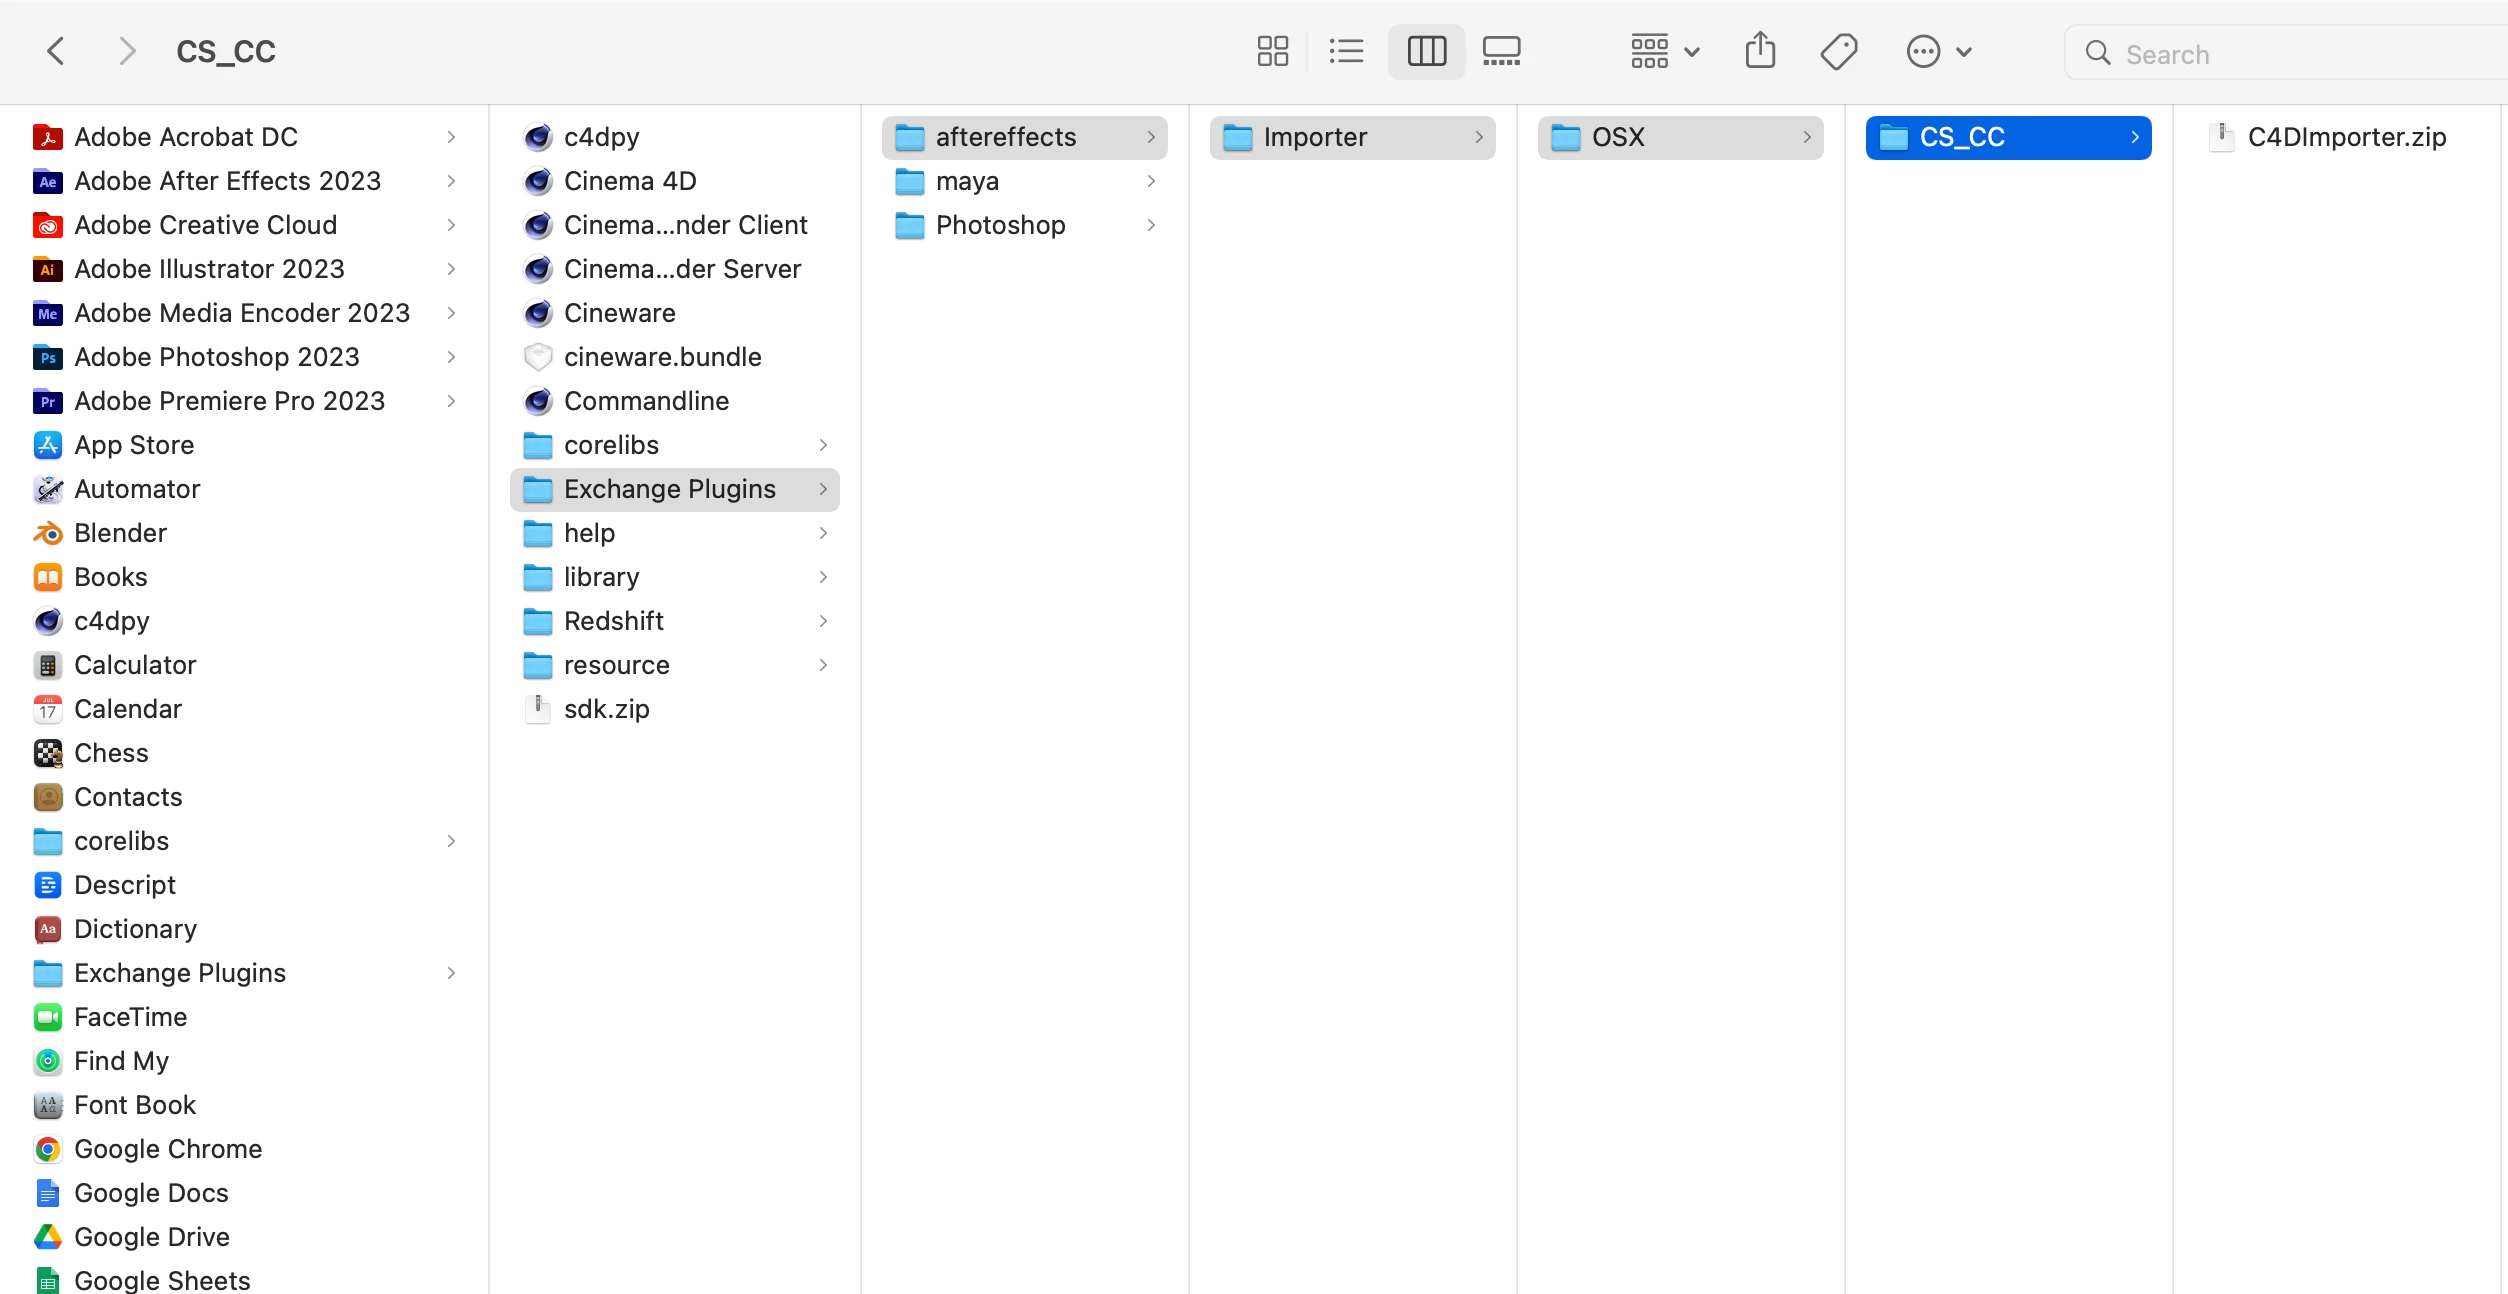Switch to icon grid view
The height and width of the screenshot is (1294, 2508).
[1272, 51]
